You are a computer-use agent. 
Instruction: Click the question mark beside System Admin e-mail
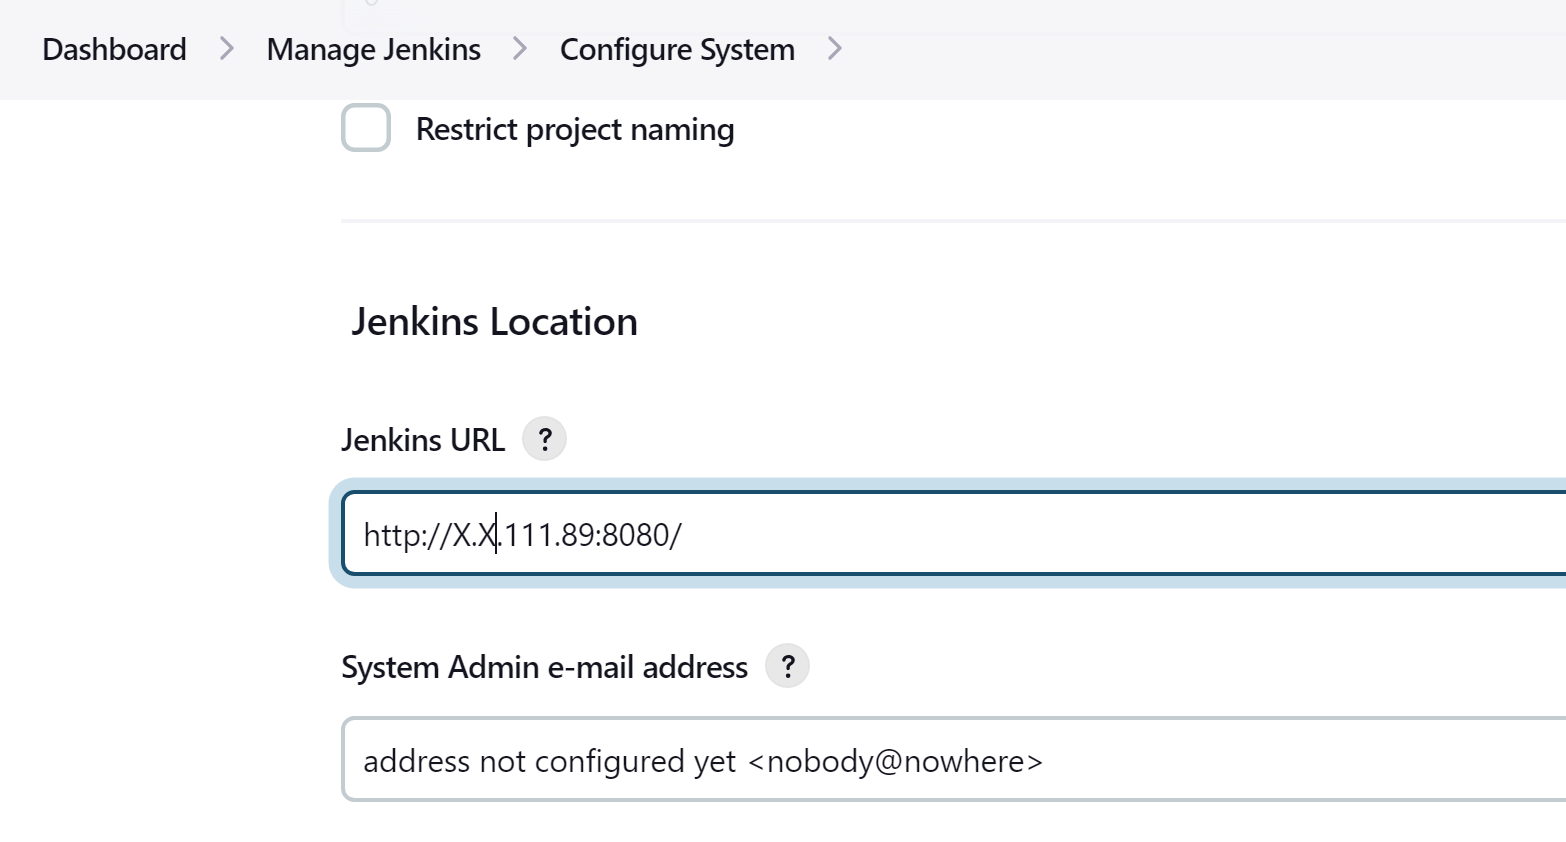[x=787, y=665]
